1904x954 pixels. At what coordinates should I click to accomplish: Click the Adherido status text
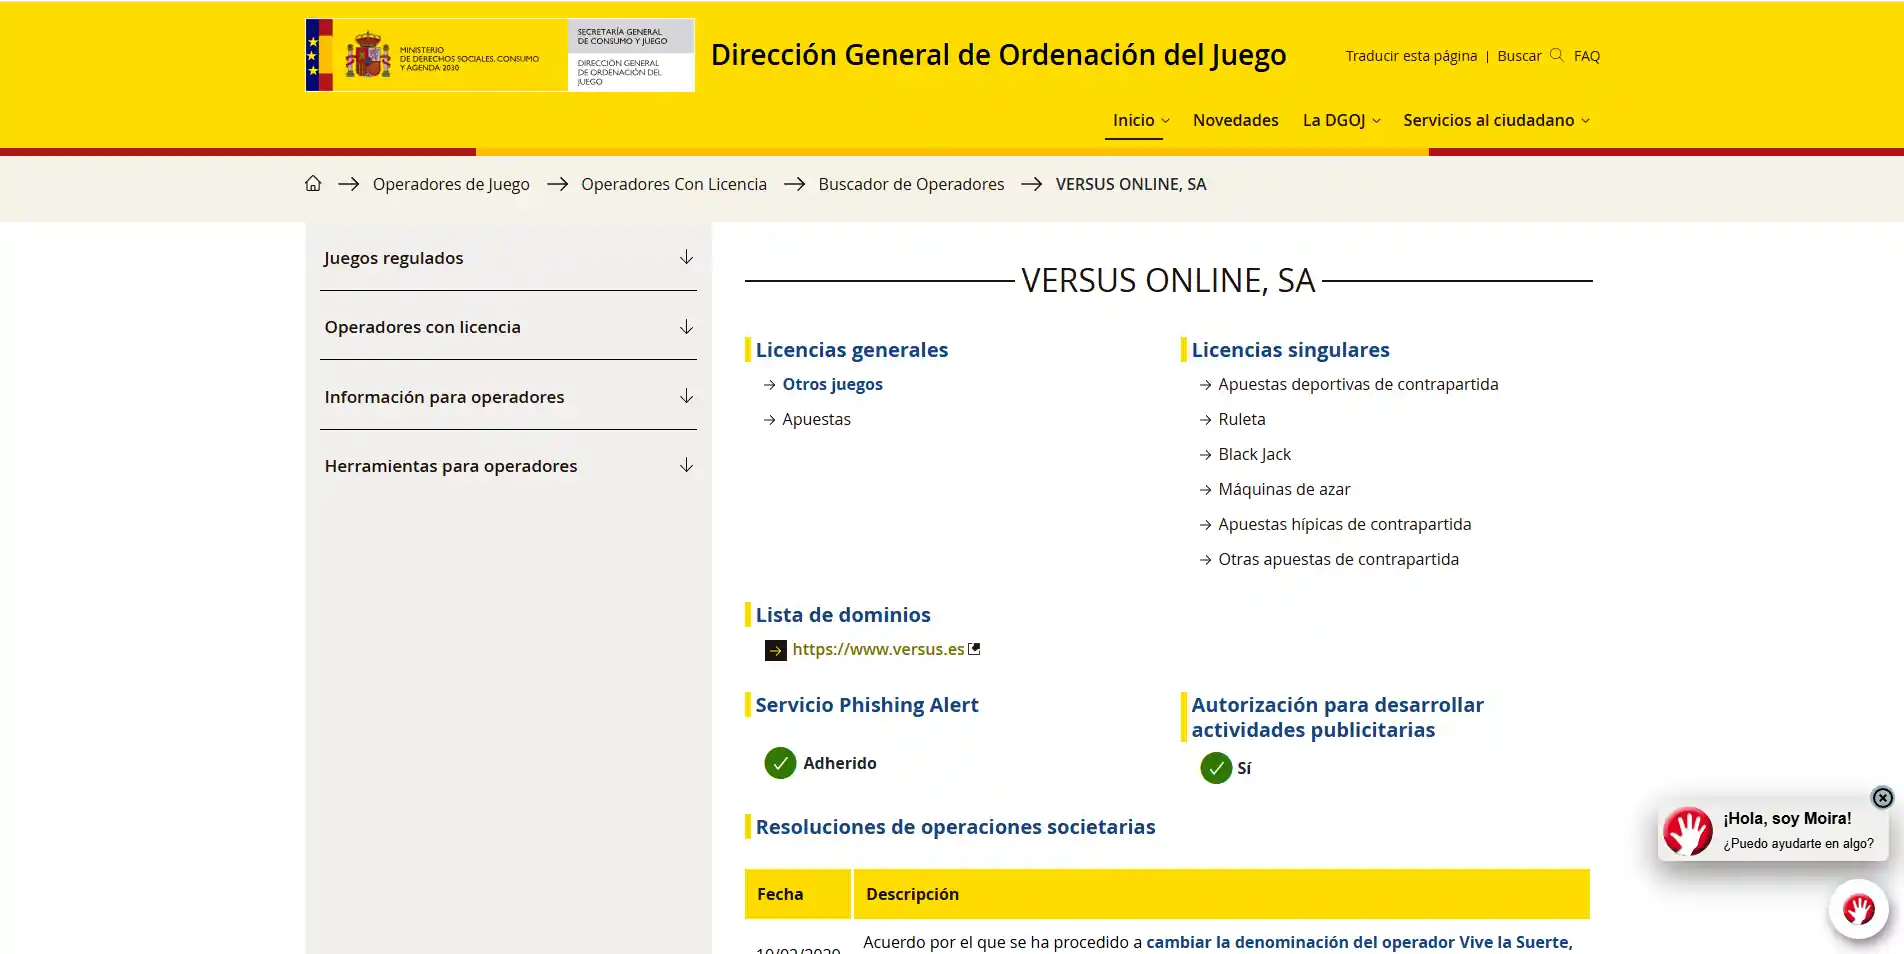point(840,763)
